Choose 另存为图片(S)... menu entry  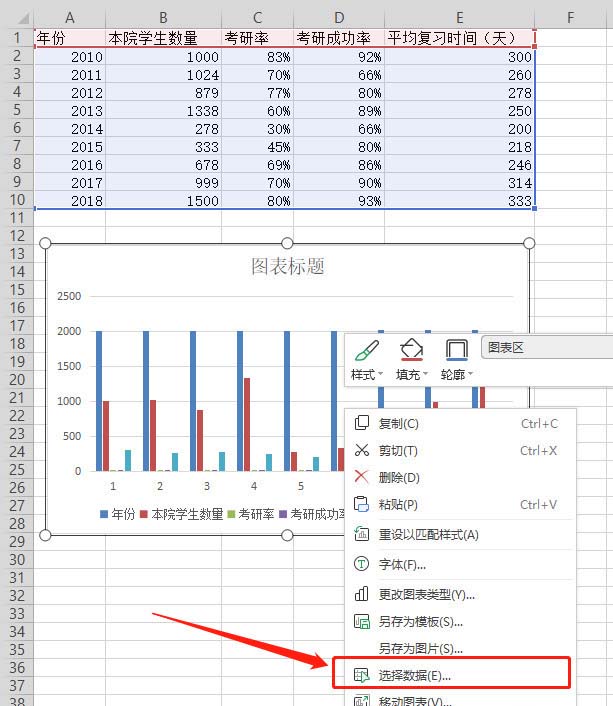(460, 648)
